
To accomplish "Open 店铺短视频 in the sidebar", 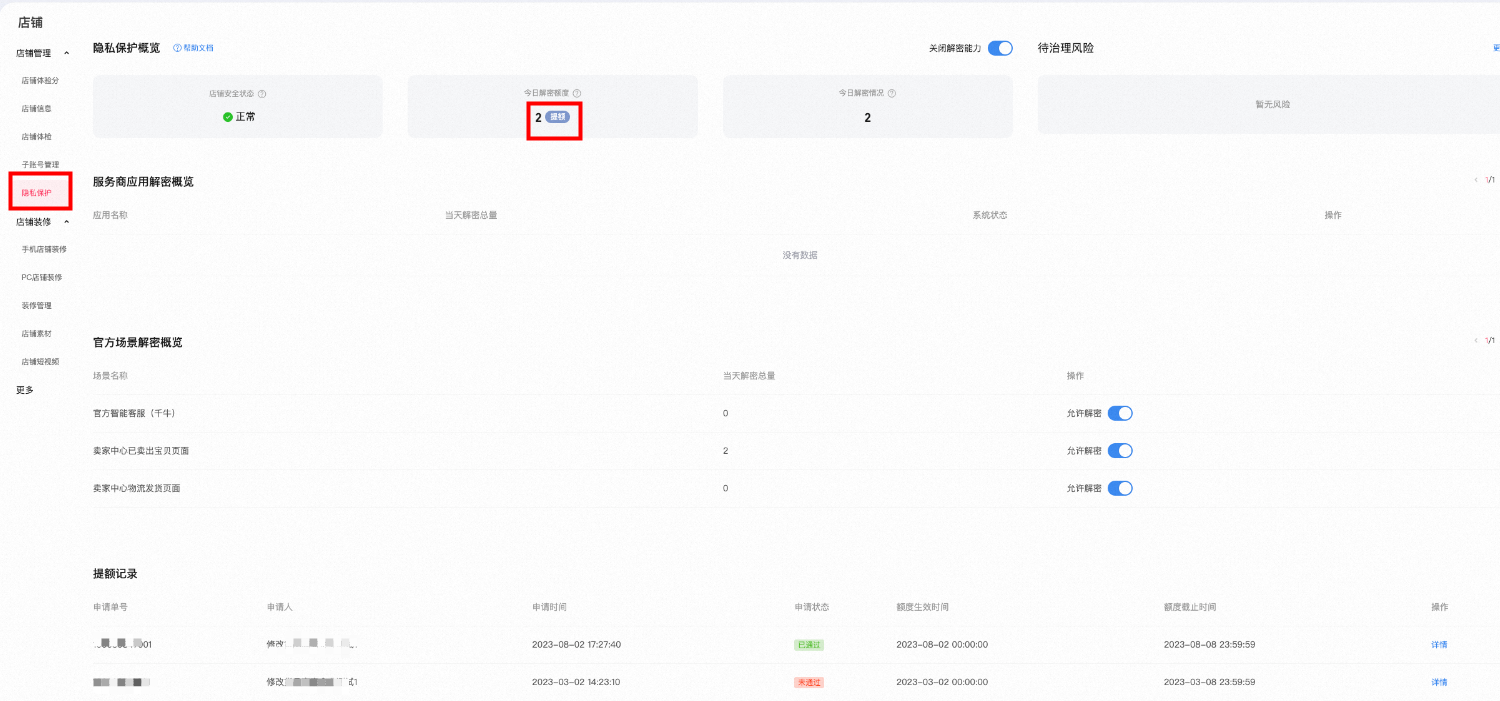I will (x=40, y=361).
